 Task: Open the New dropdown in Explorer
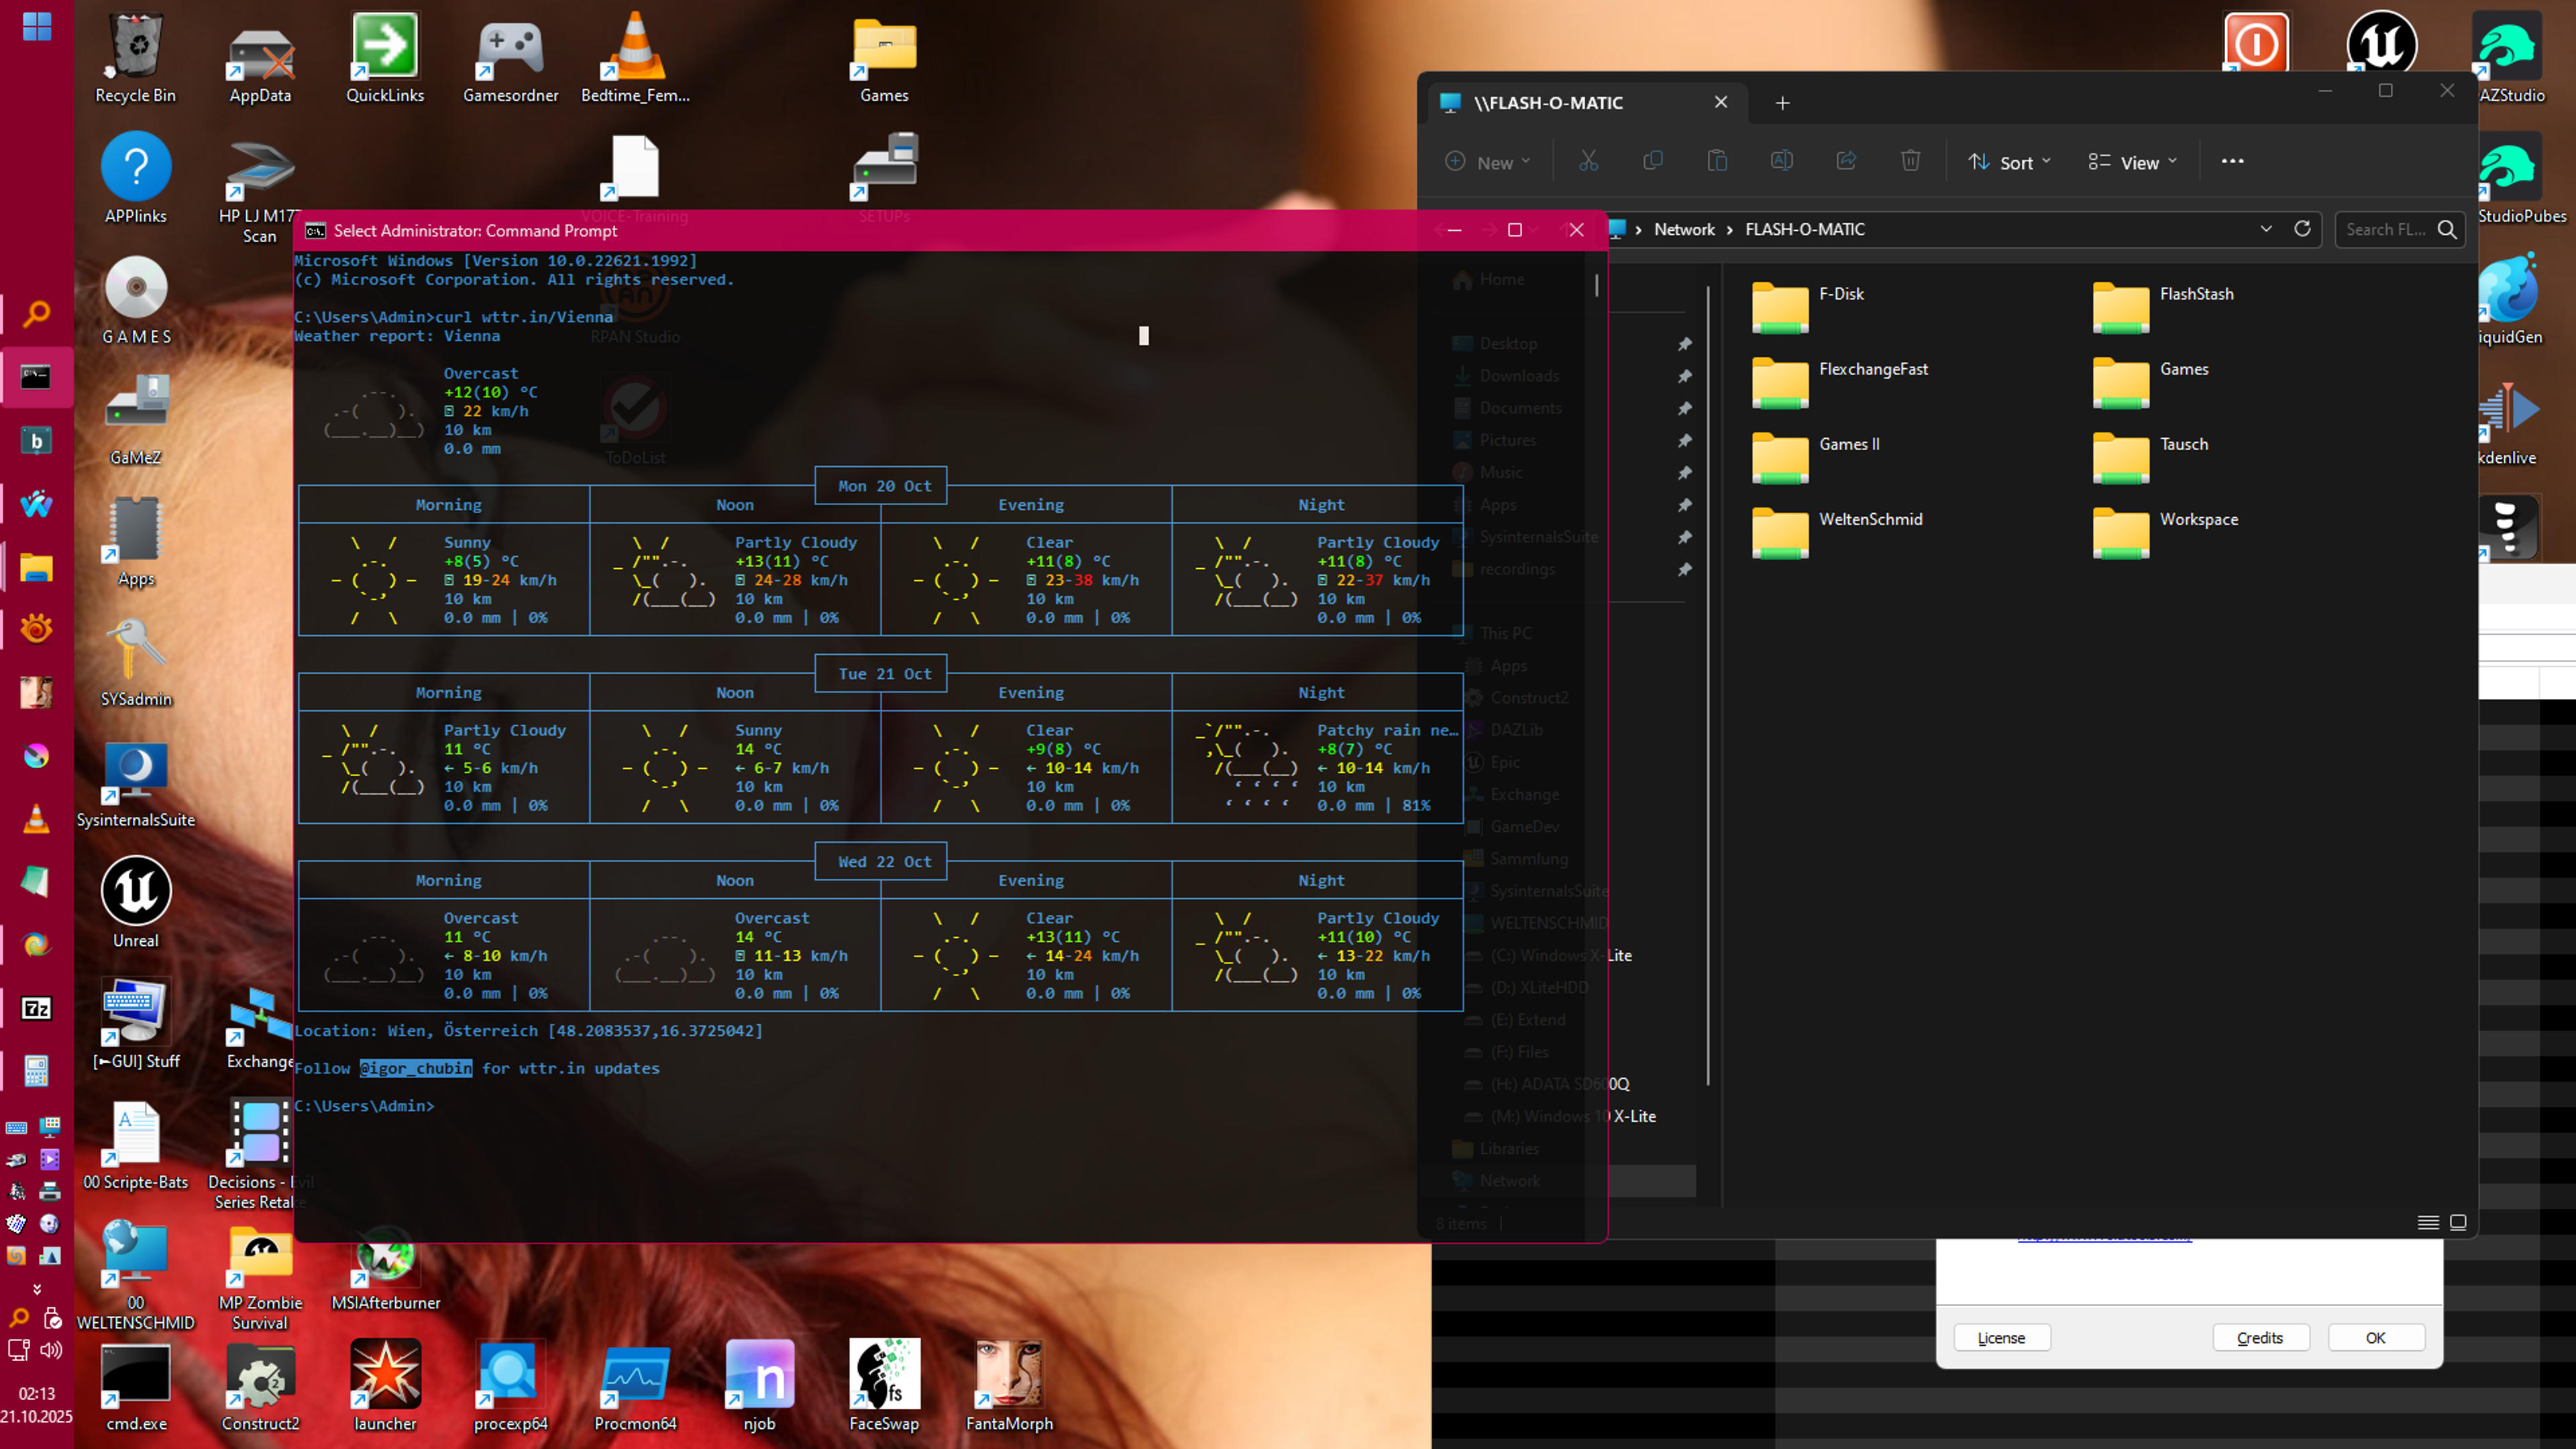1488,162
